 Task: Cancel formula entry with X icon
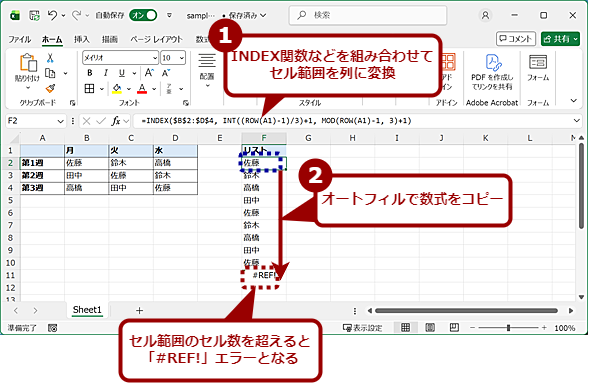86,121
